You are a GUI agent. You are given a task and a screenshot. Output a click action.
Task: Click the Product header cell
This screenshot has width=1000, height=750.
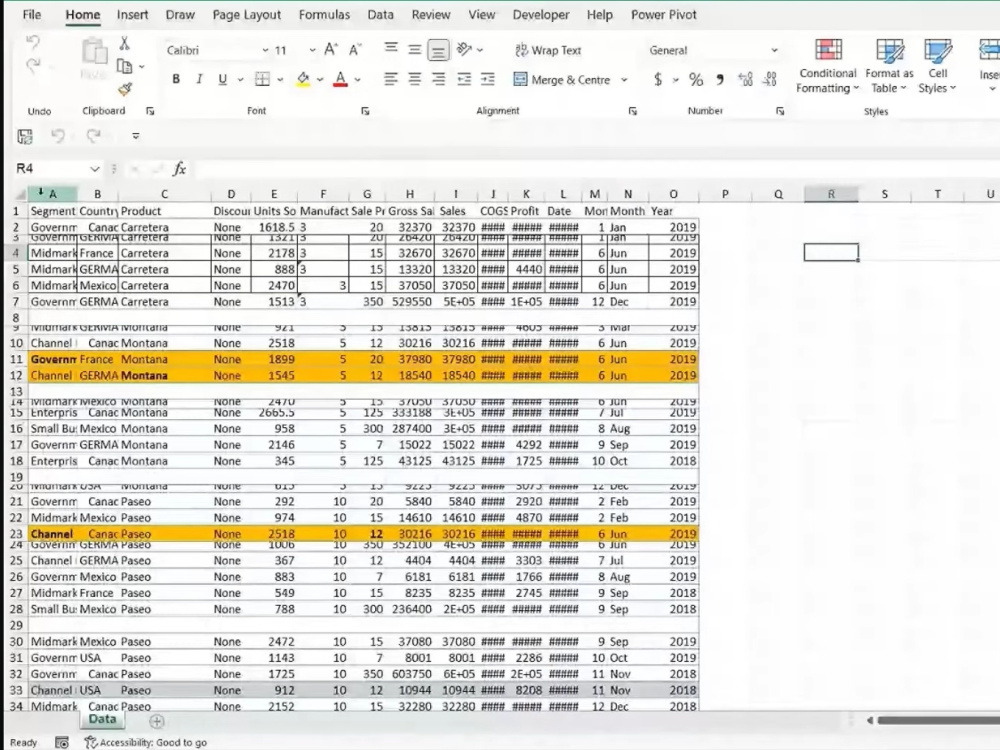pyautogui.click(x=164, y=211)
